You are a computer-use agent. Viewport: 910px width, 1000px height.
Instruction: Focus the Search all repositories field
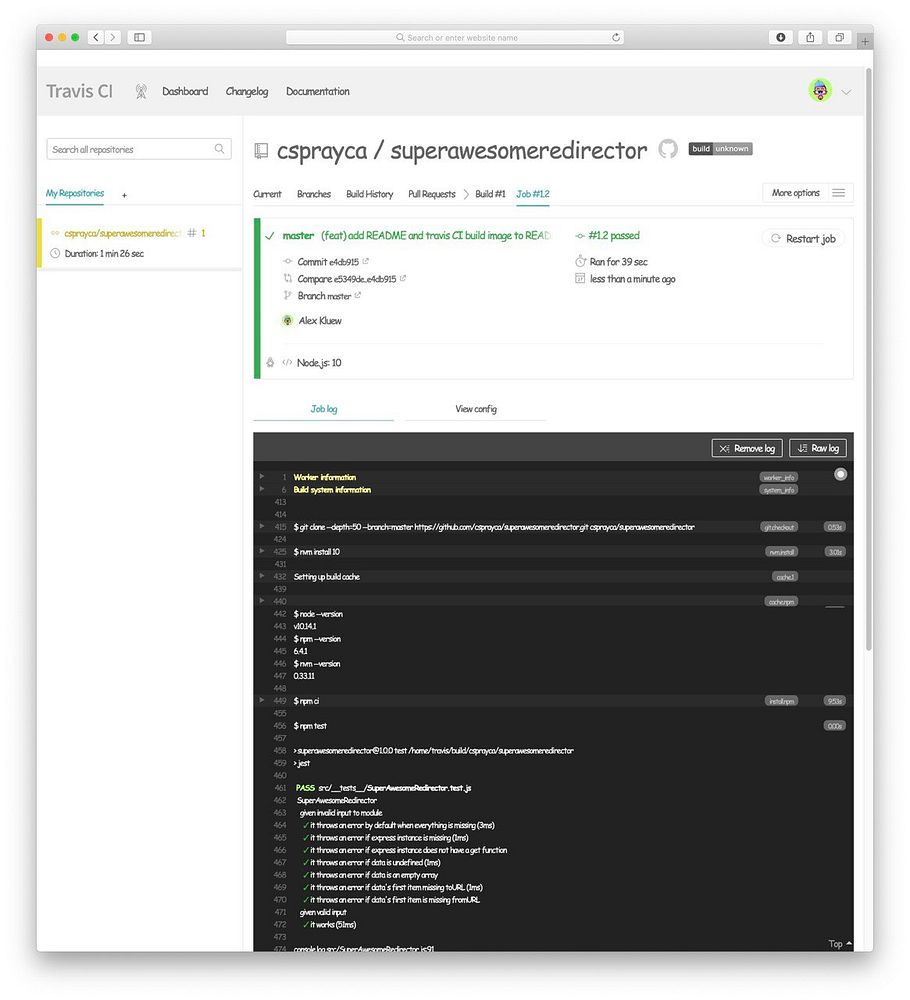click(x=138, y=149)
